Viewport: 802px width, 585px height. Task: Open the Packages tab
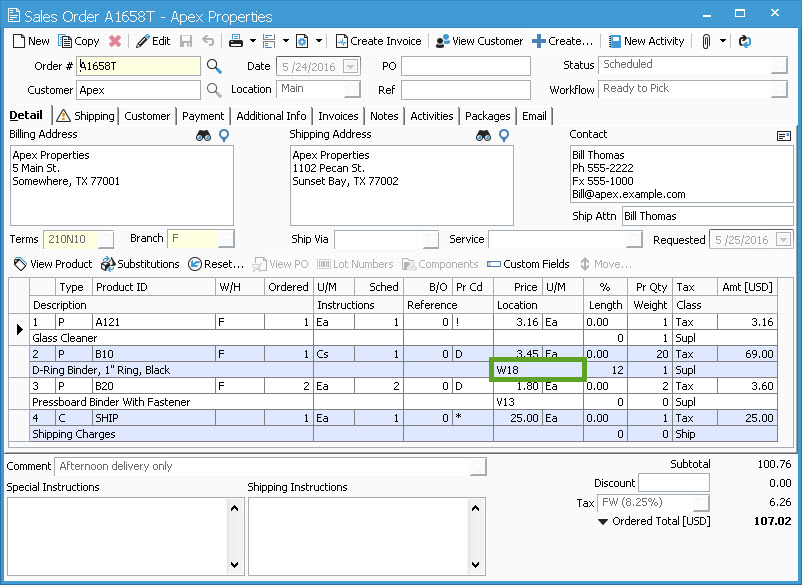(x=487, y=116)
